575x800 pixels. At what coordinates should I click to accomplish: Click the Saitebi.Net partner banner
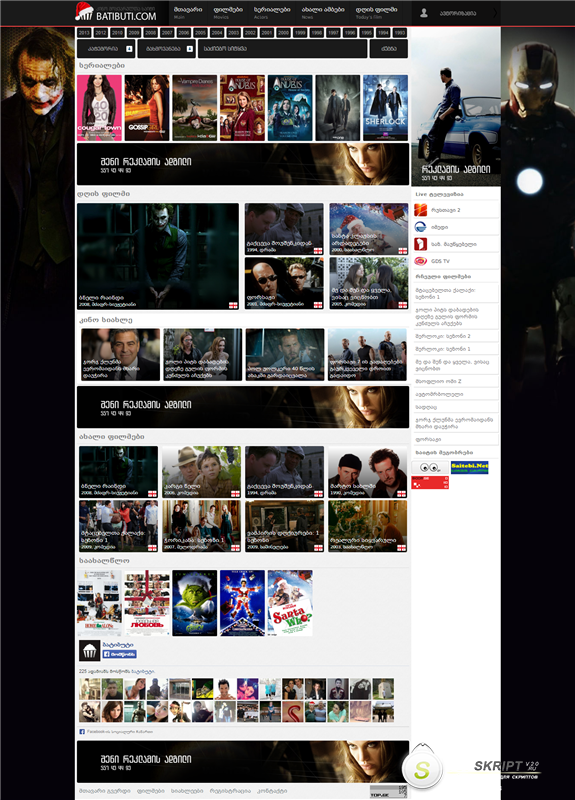pyautogui.click(x=469, y=467)
